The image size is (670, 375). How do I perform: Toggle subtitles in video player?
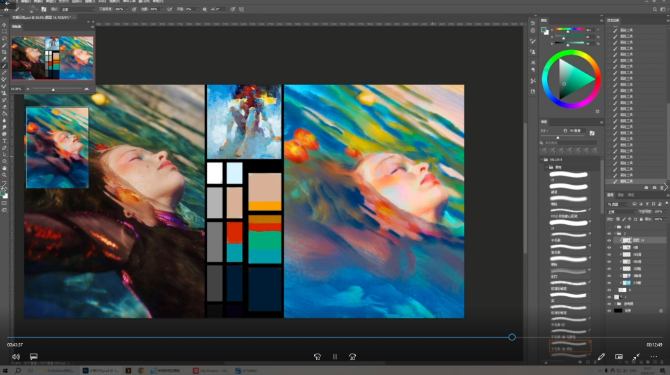(34, 357)
